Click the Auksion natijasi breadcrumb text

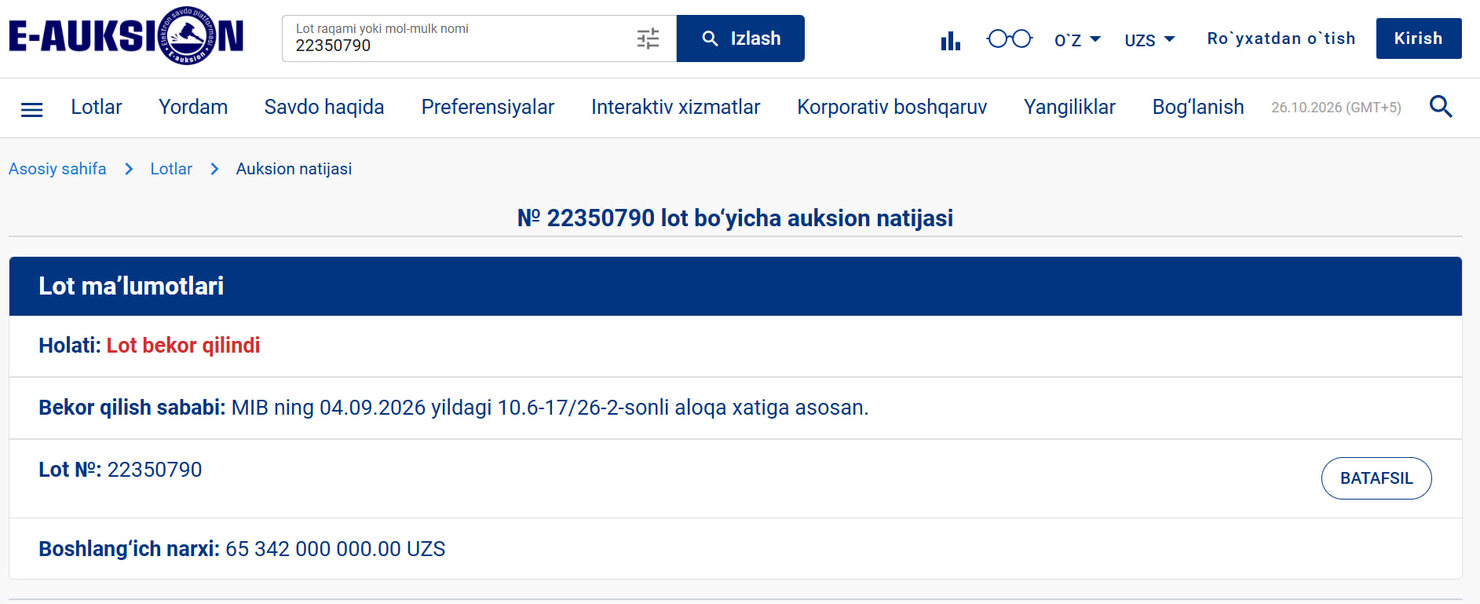[x=294, y=169]
